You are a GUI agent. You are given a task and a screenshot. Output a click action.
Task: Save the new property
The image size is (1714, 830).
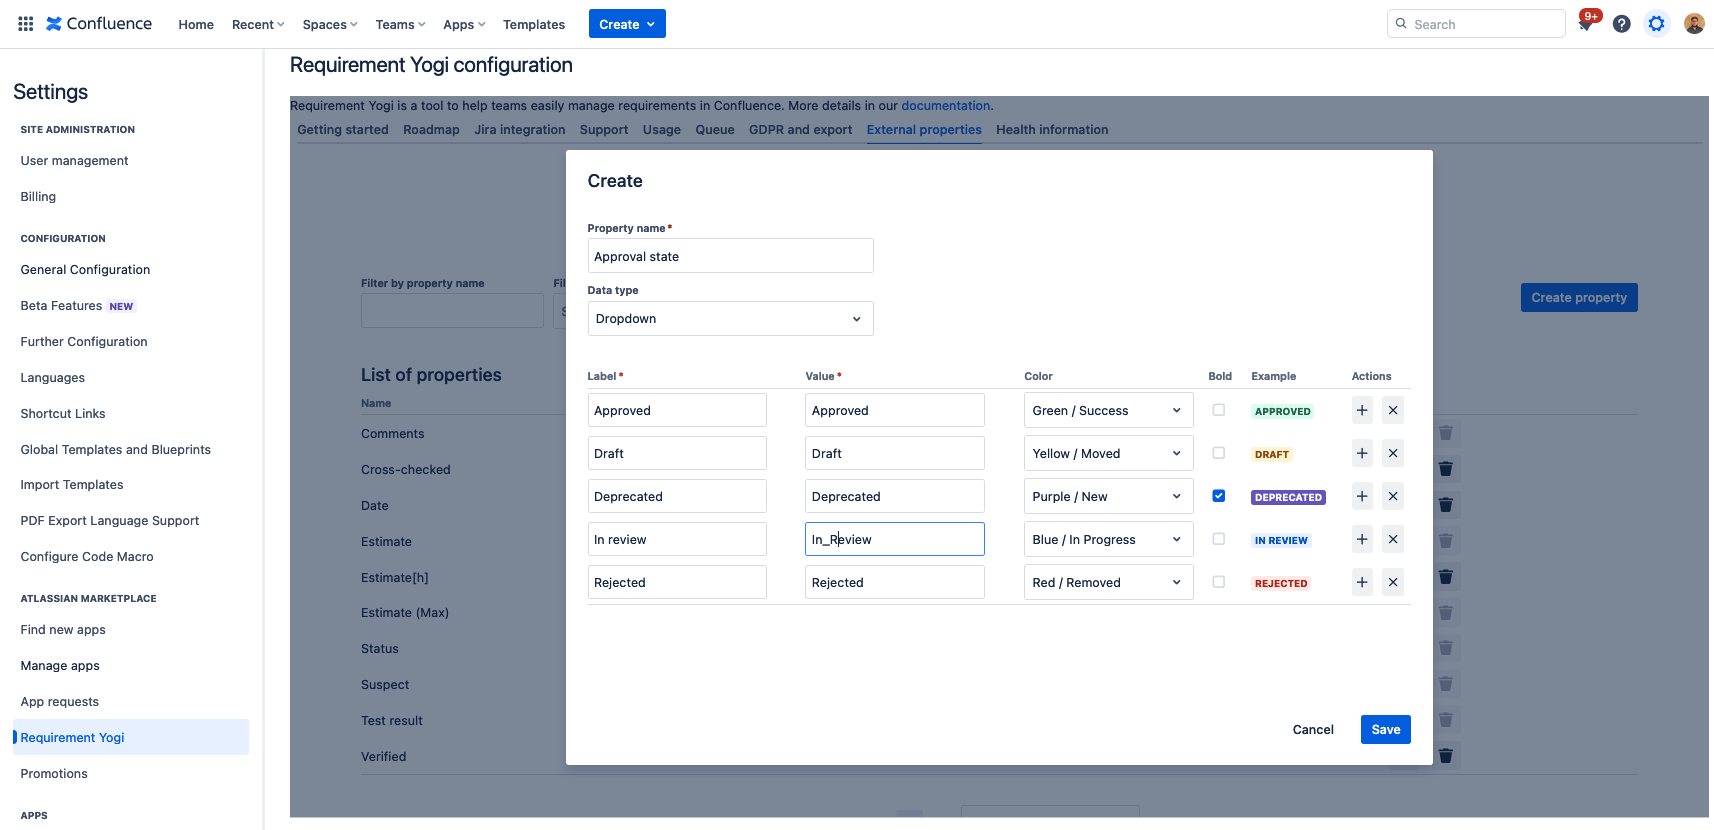(1385, 729)
